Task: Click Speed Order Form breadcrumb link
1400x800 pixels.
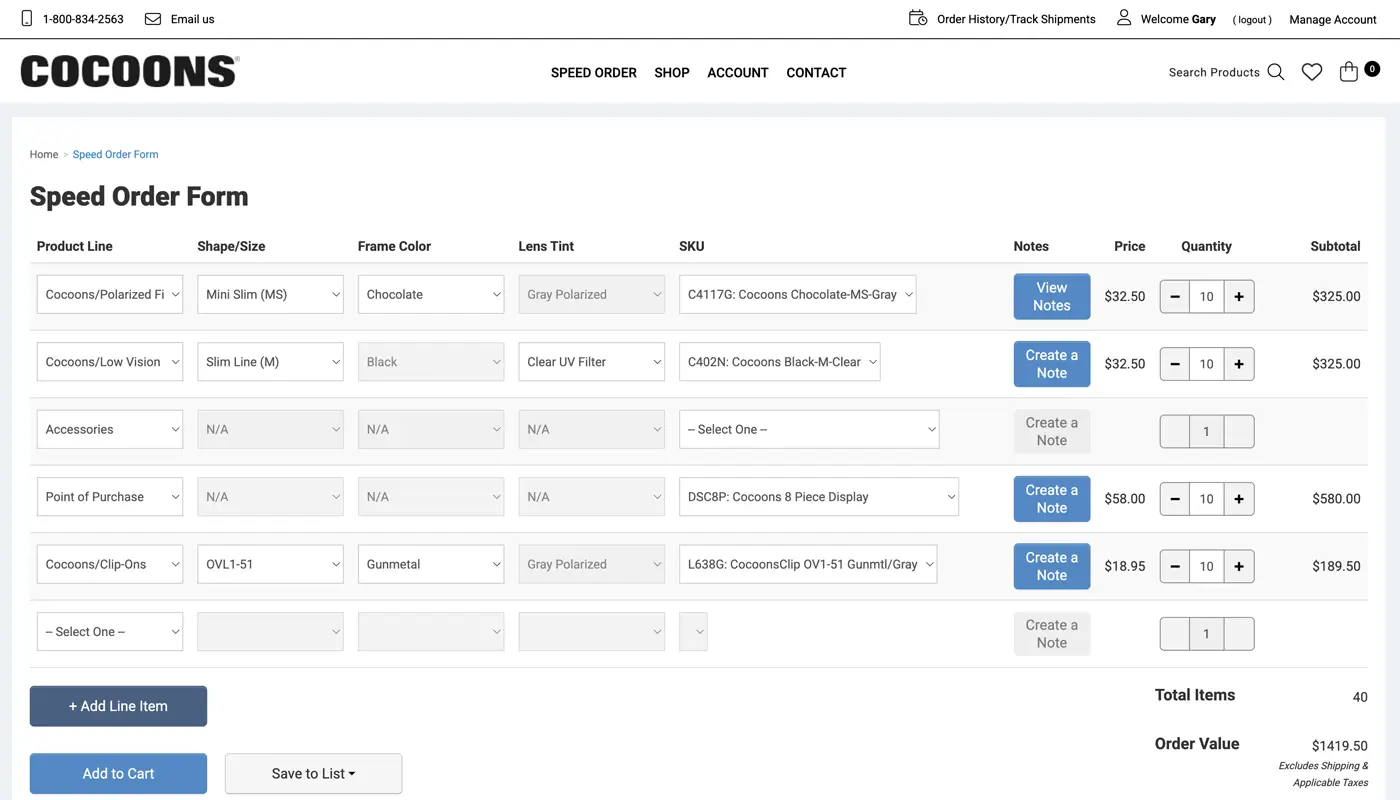Action: point(115,154)
